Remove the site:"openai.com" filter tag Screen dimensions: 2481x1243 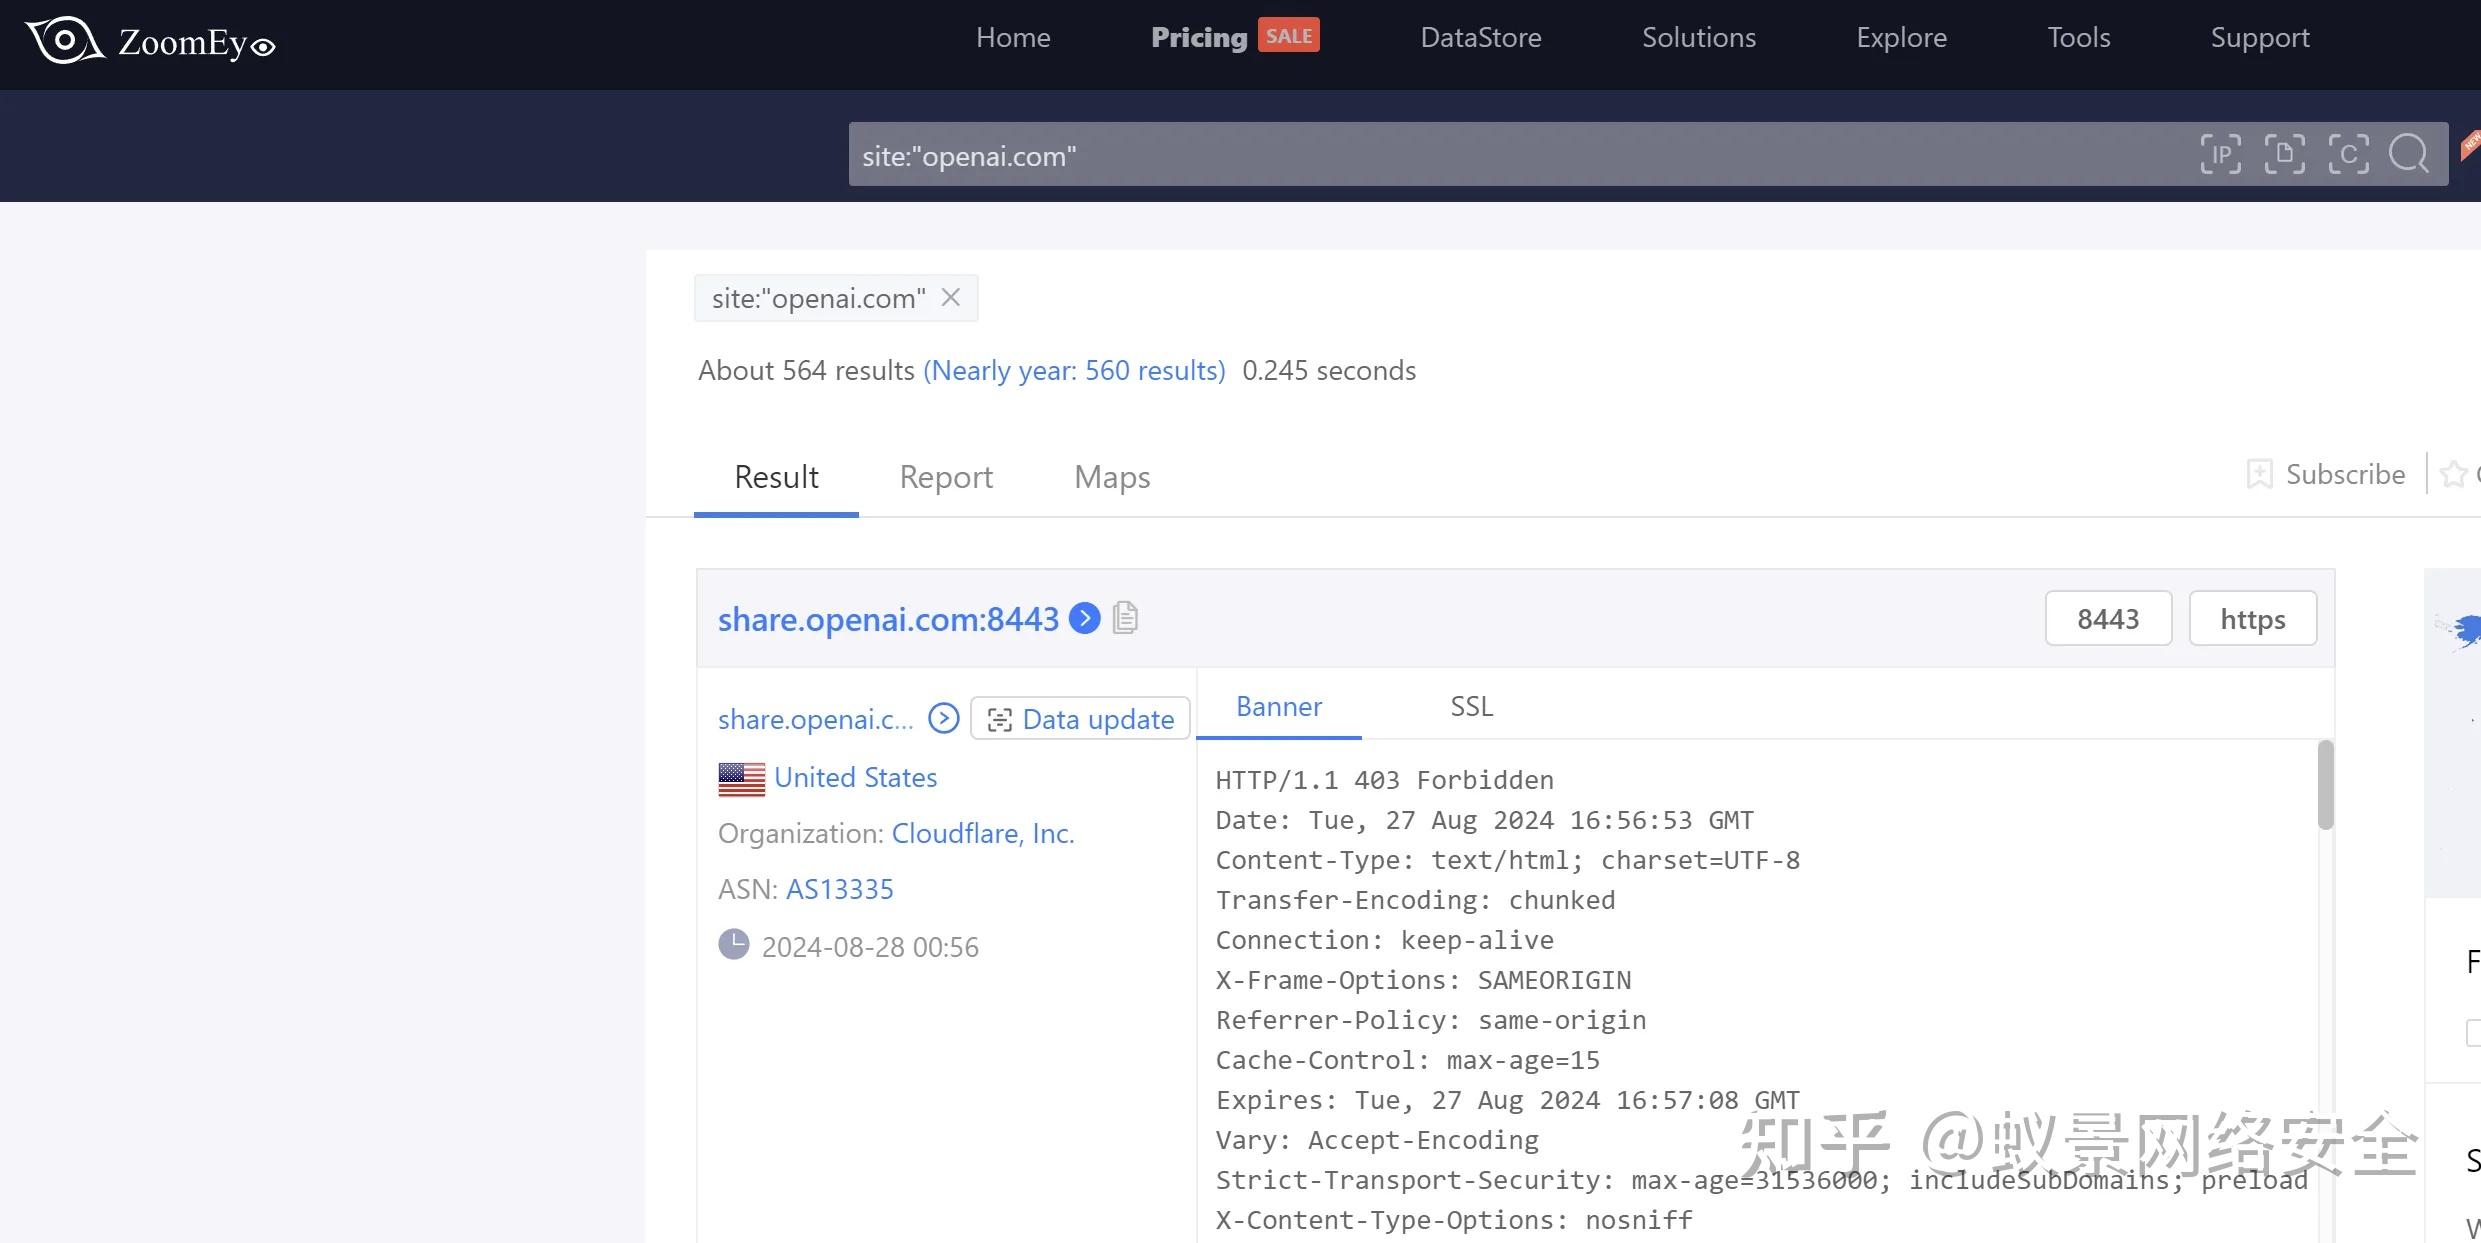[x=951, y=298]
